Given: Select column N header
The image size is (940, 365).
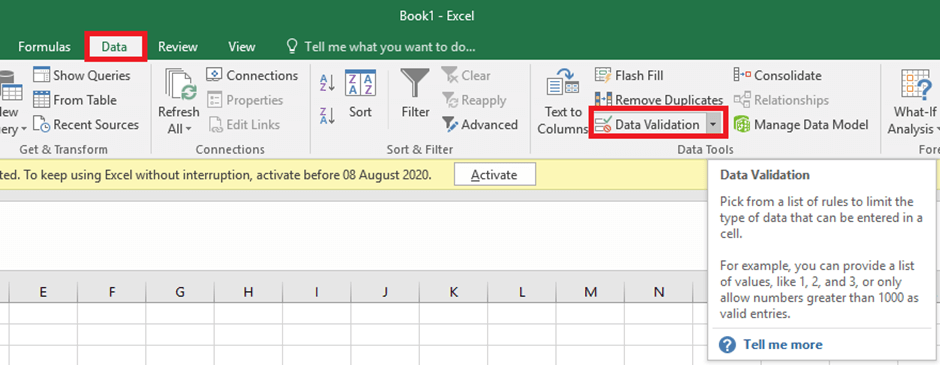Looking at the screenshot, I should pos(659,292).
